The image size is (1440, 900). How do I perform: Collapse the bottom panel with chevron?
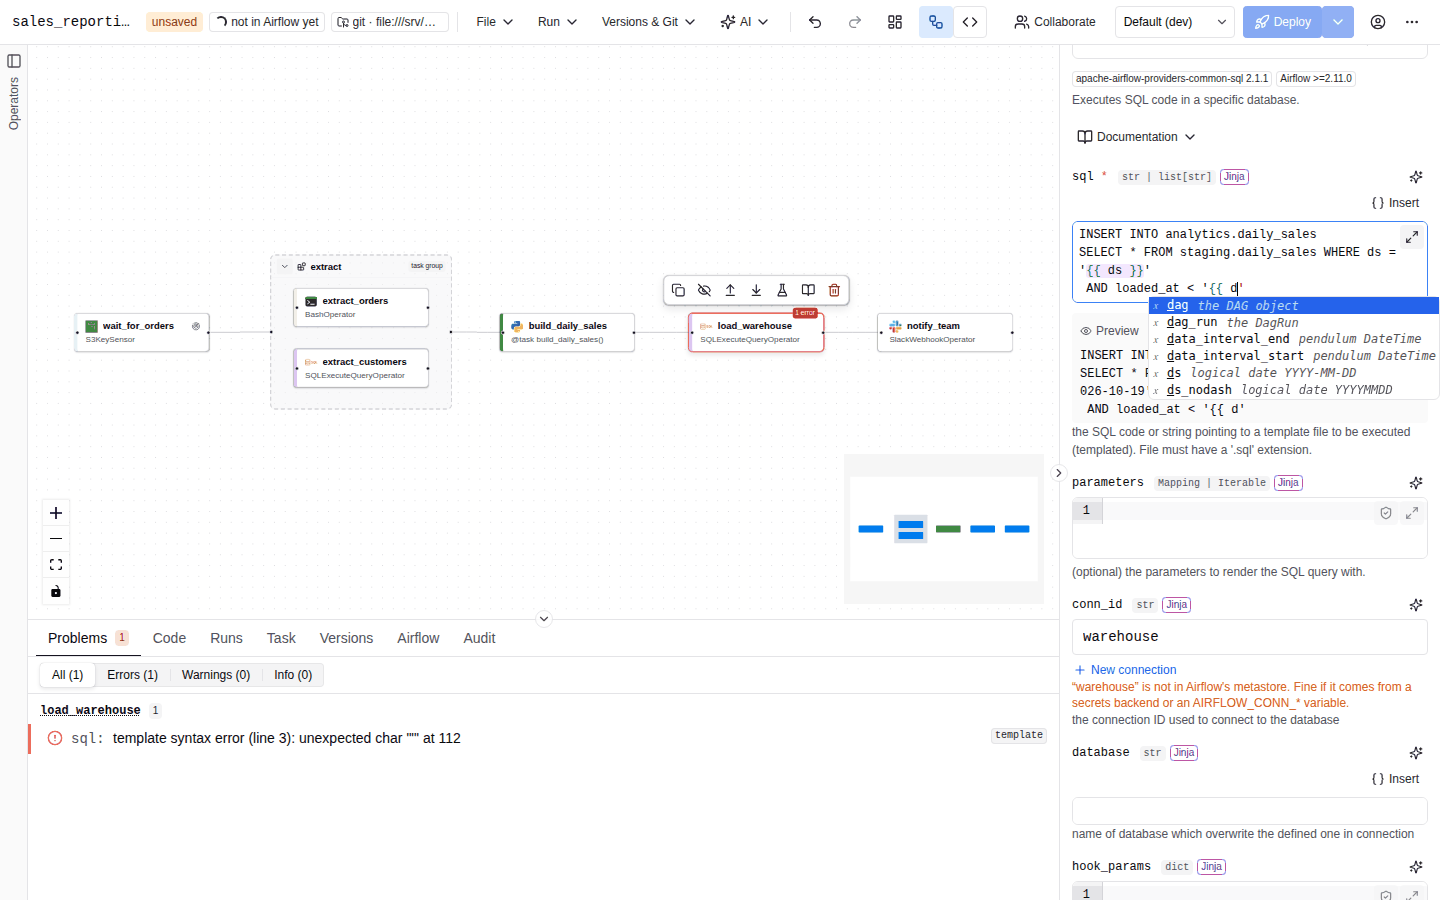point(544,619)
